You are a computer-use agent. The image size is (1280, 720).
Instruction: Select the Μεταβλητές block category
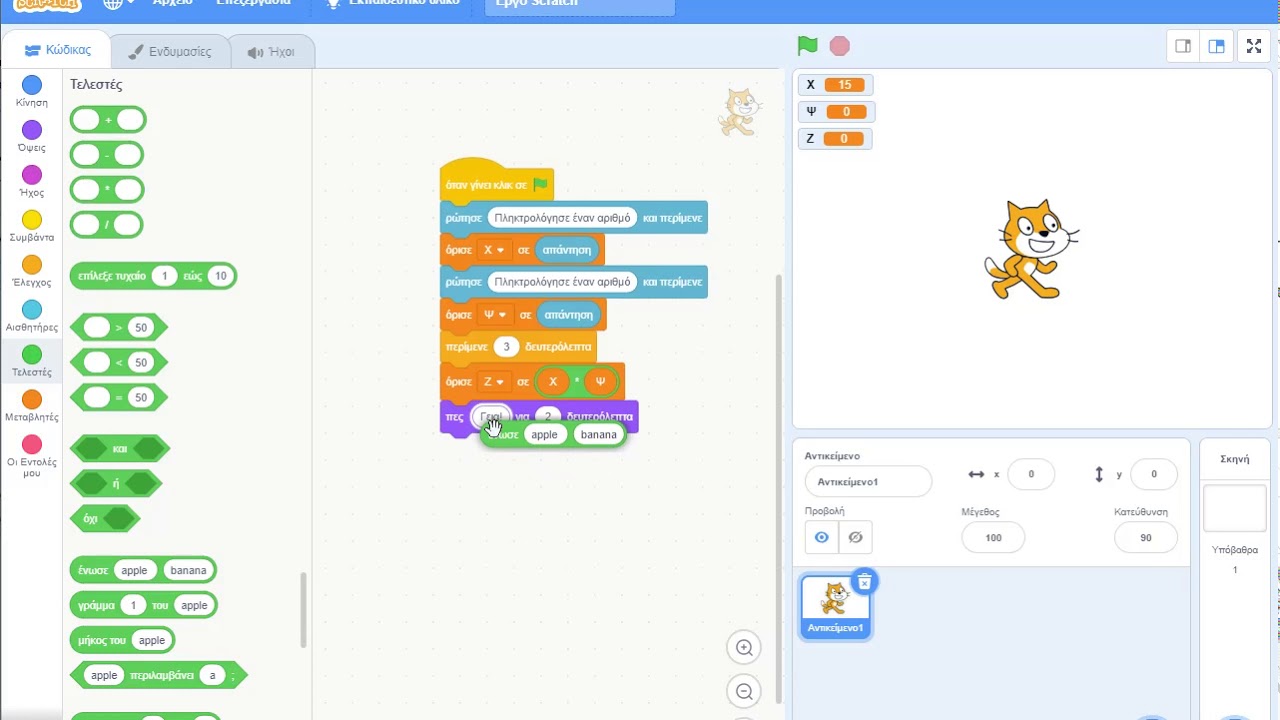(32, 407)
